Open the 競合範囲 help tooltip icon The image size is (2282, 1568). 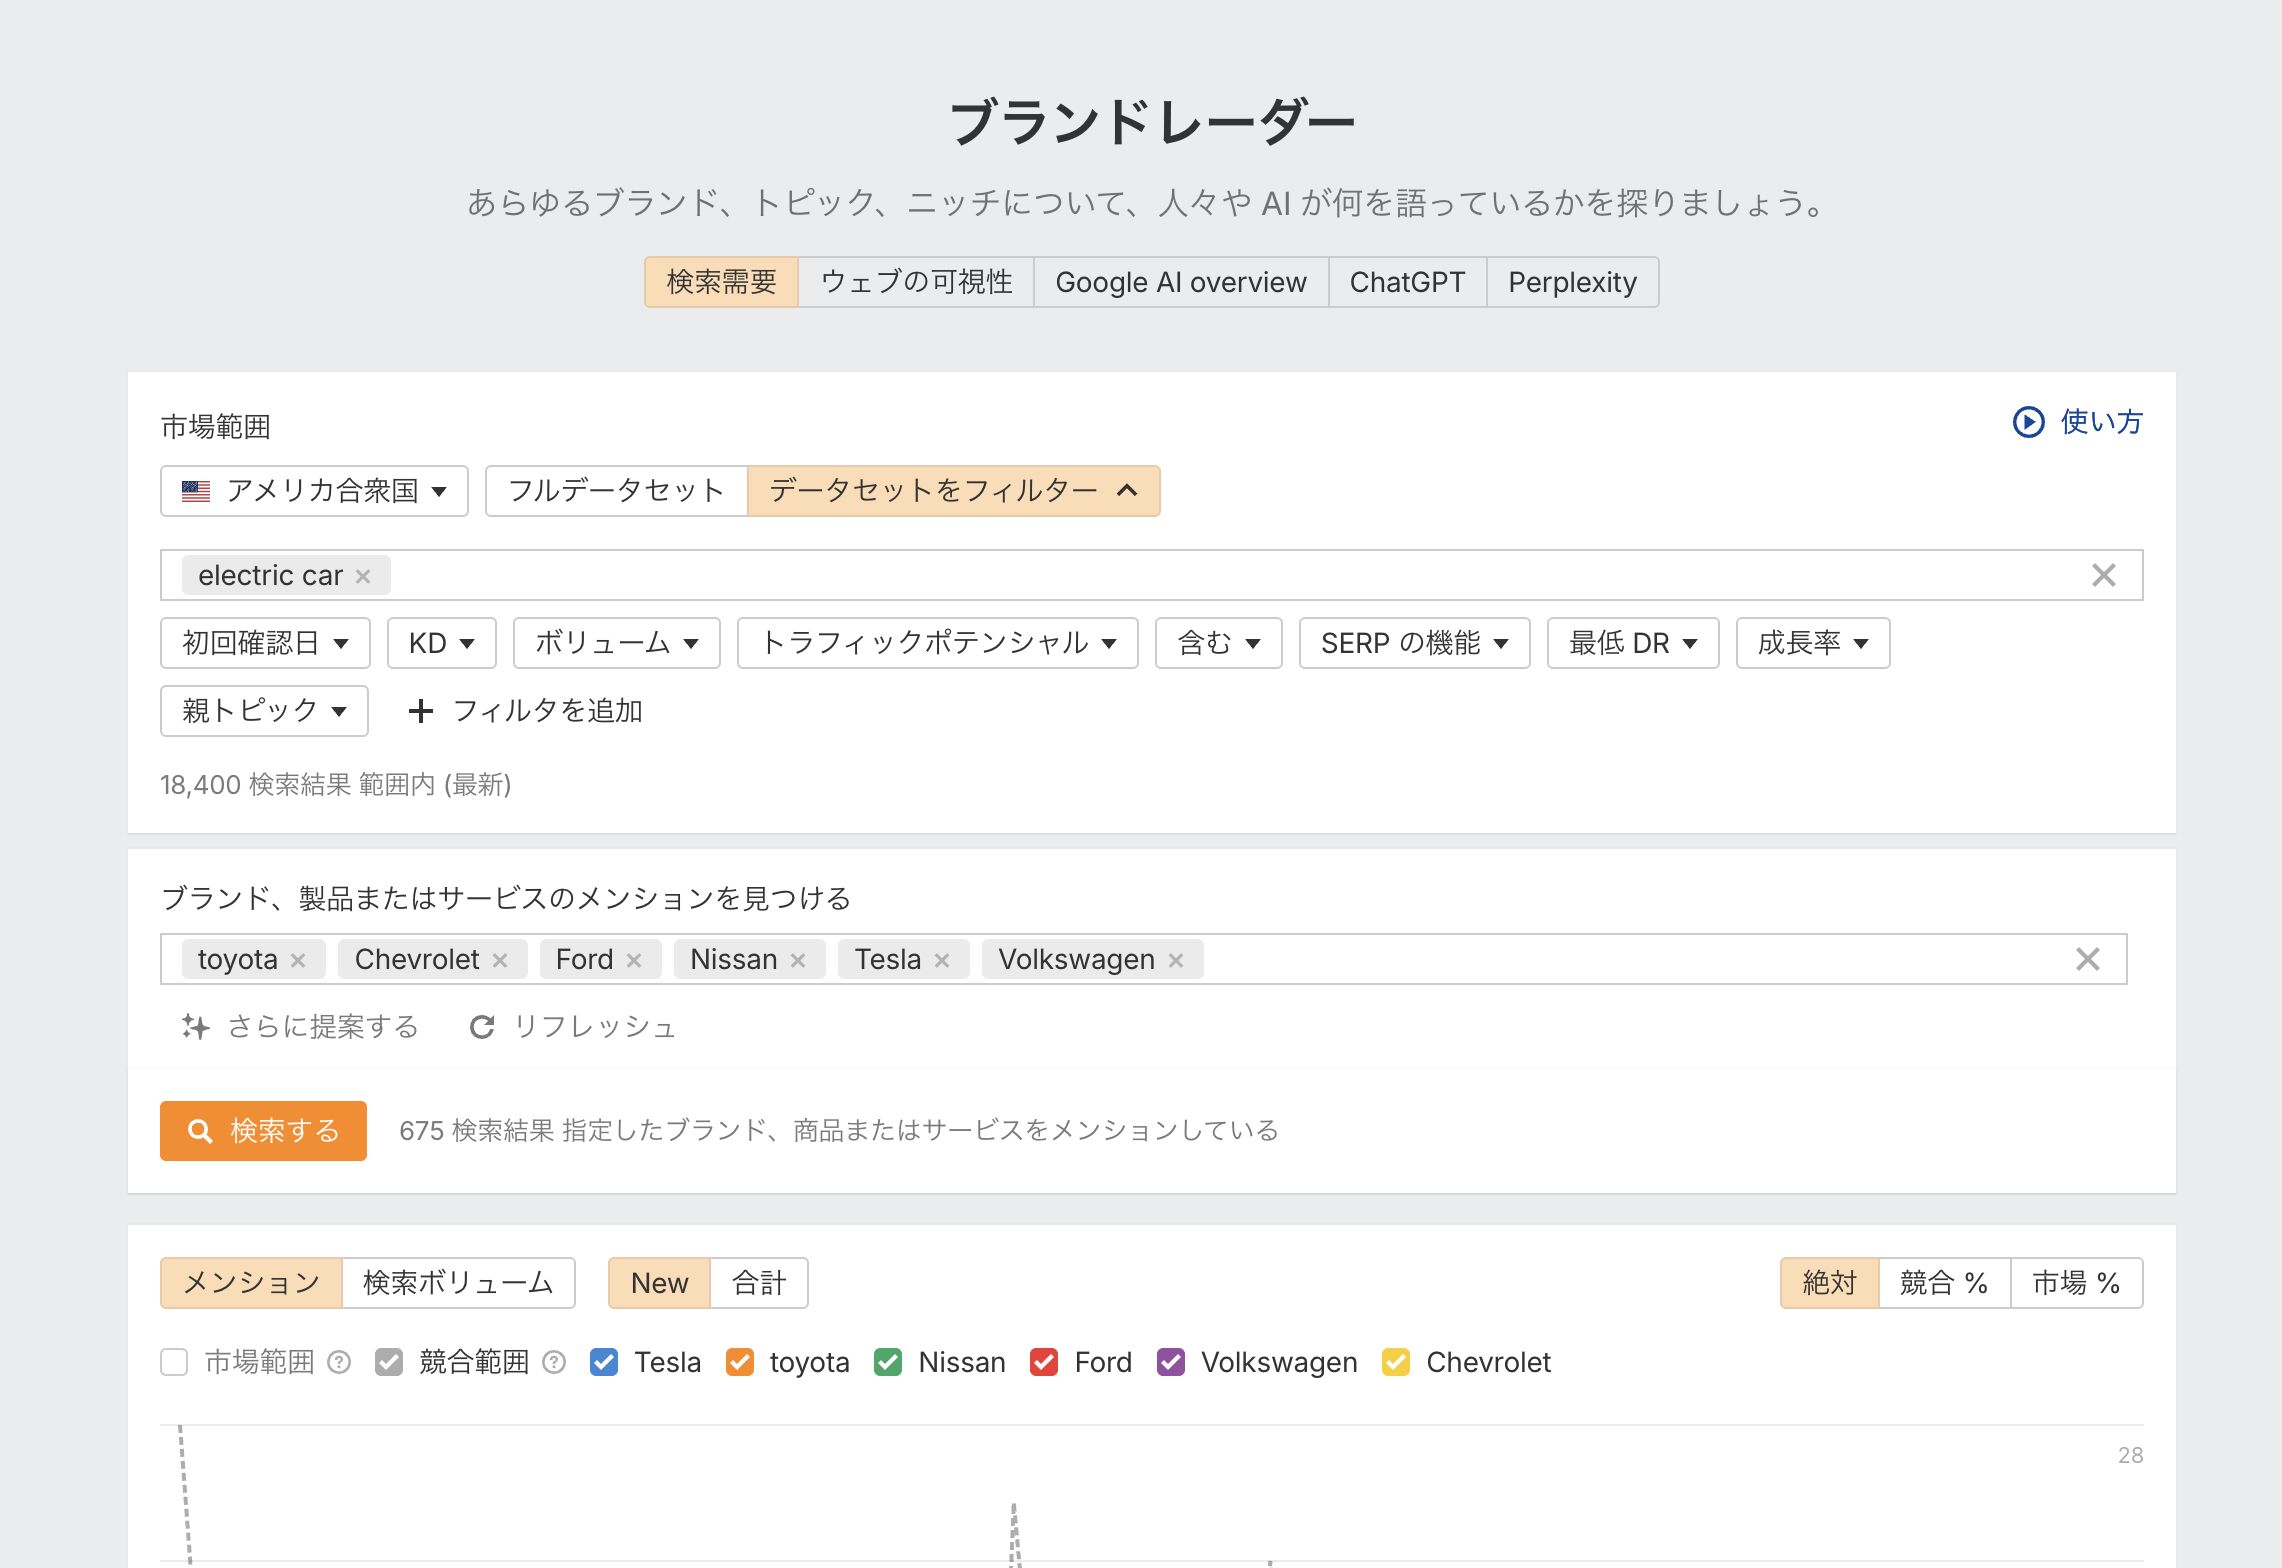(x=554, y=1362)
